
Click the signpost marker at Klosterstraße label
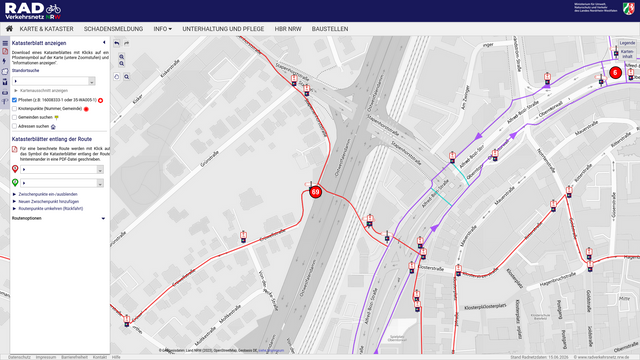[x=412, y=268]
